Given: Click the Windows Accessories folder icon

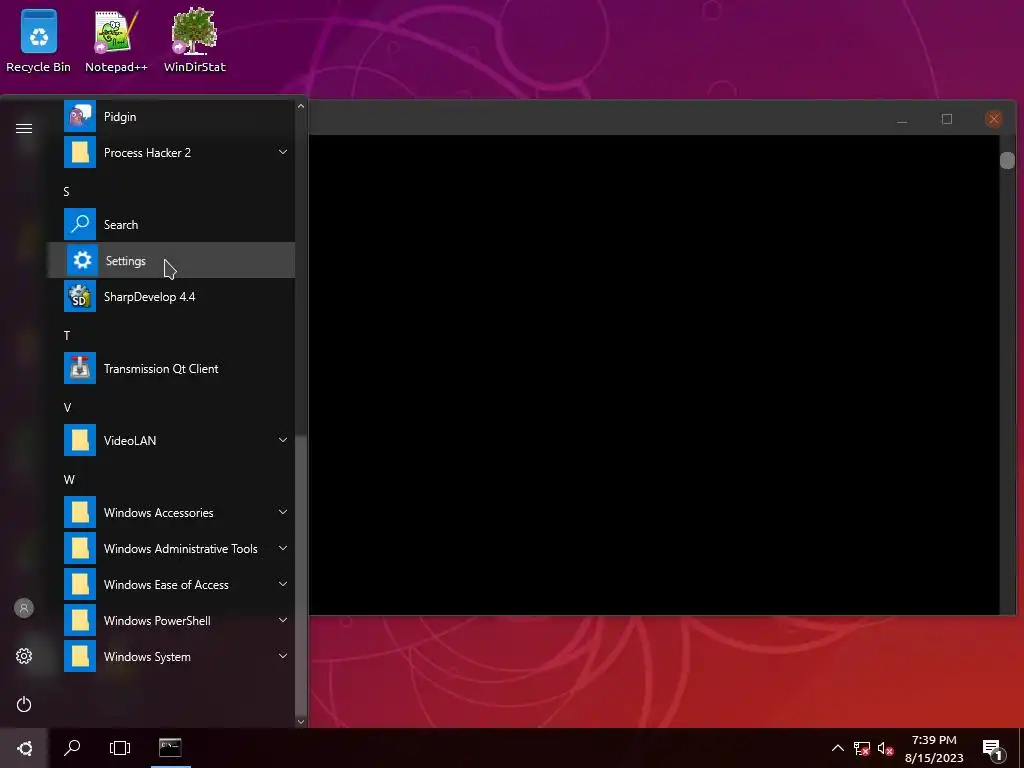Looking at the screenshot, I should [80, 513].
